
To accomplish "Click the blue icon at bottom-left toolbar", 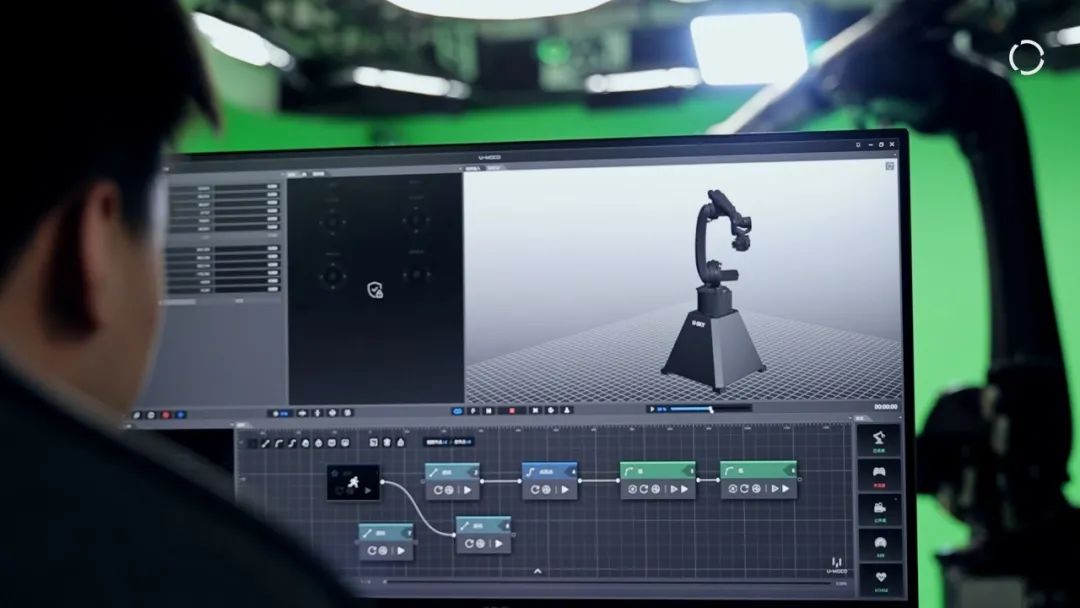I will pos(180,415).
